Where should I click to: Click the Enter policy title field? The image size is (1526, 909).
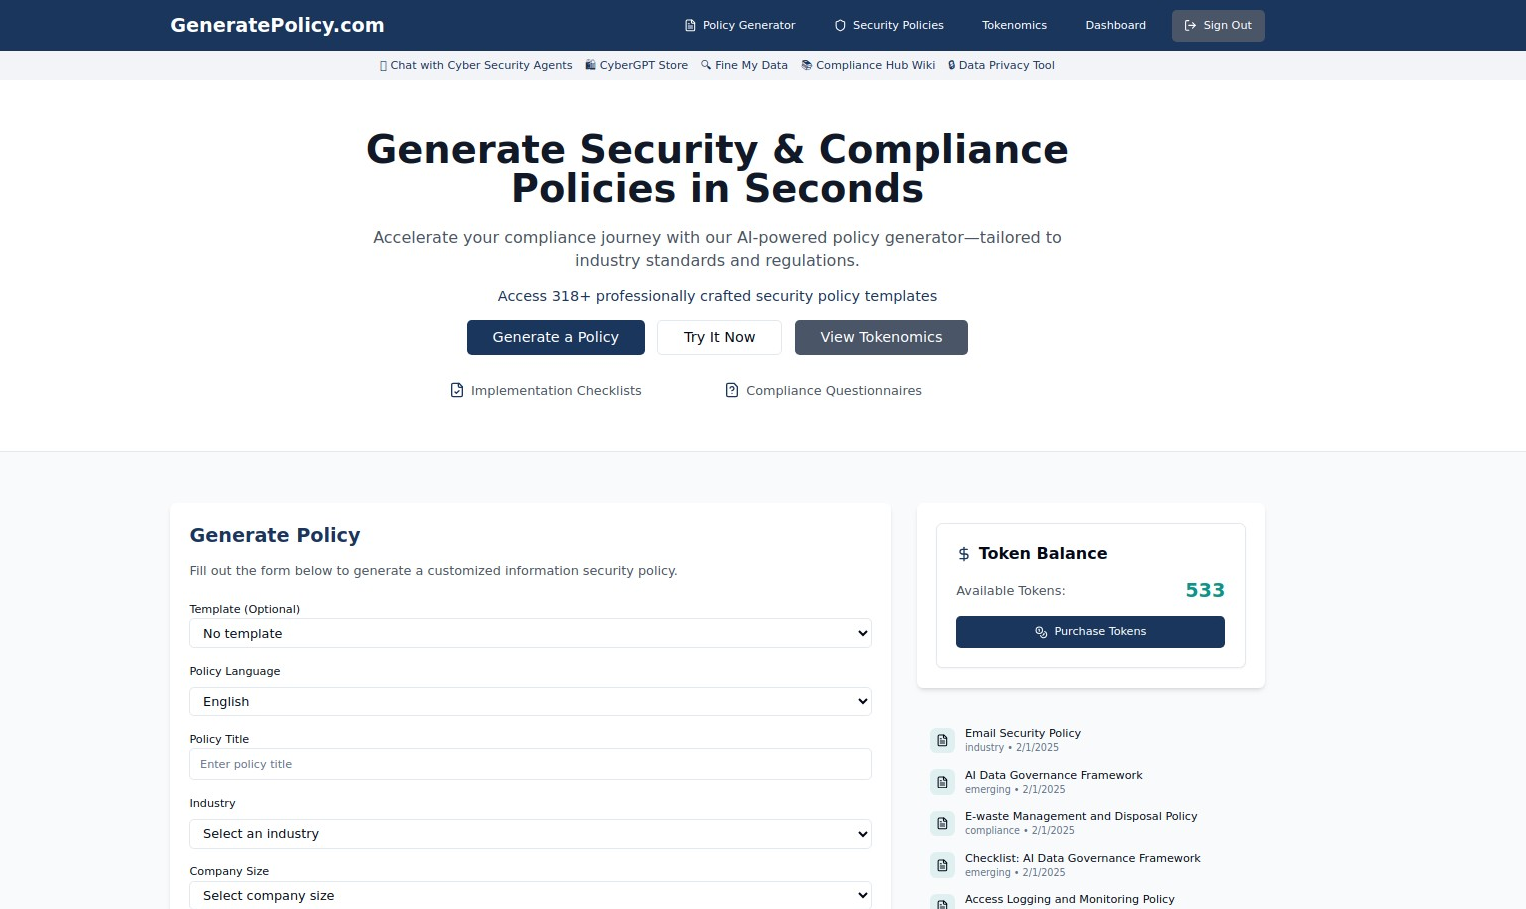pos(530,764)
